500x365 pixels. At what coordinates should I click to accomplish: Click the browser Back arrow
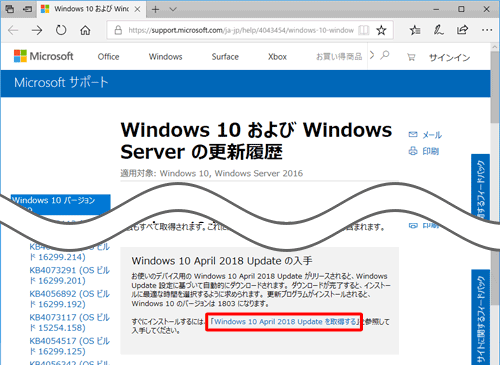[13, 30]
